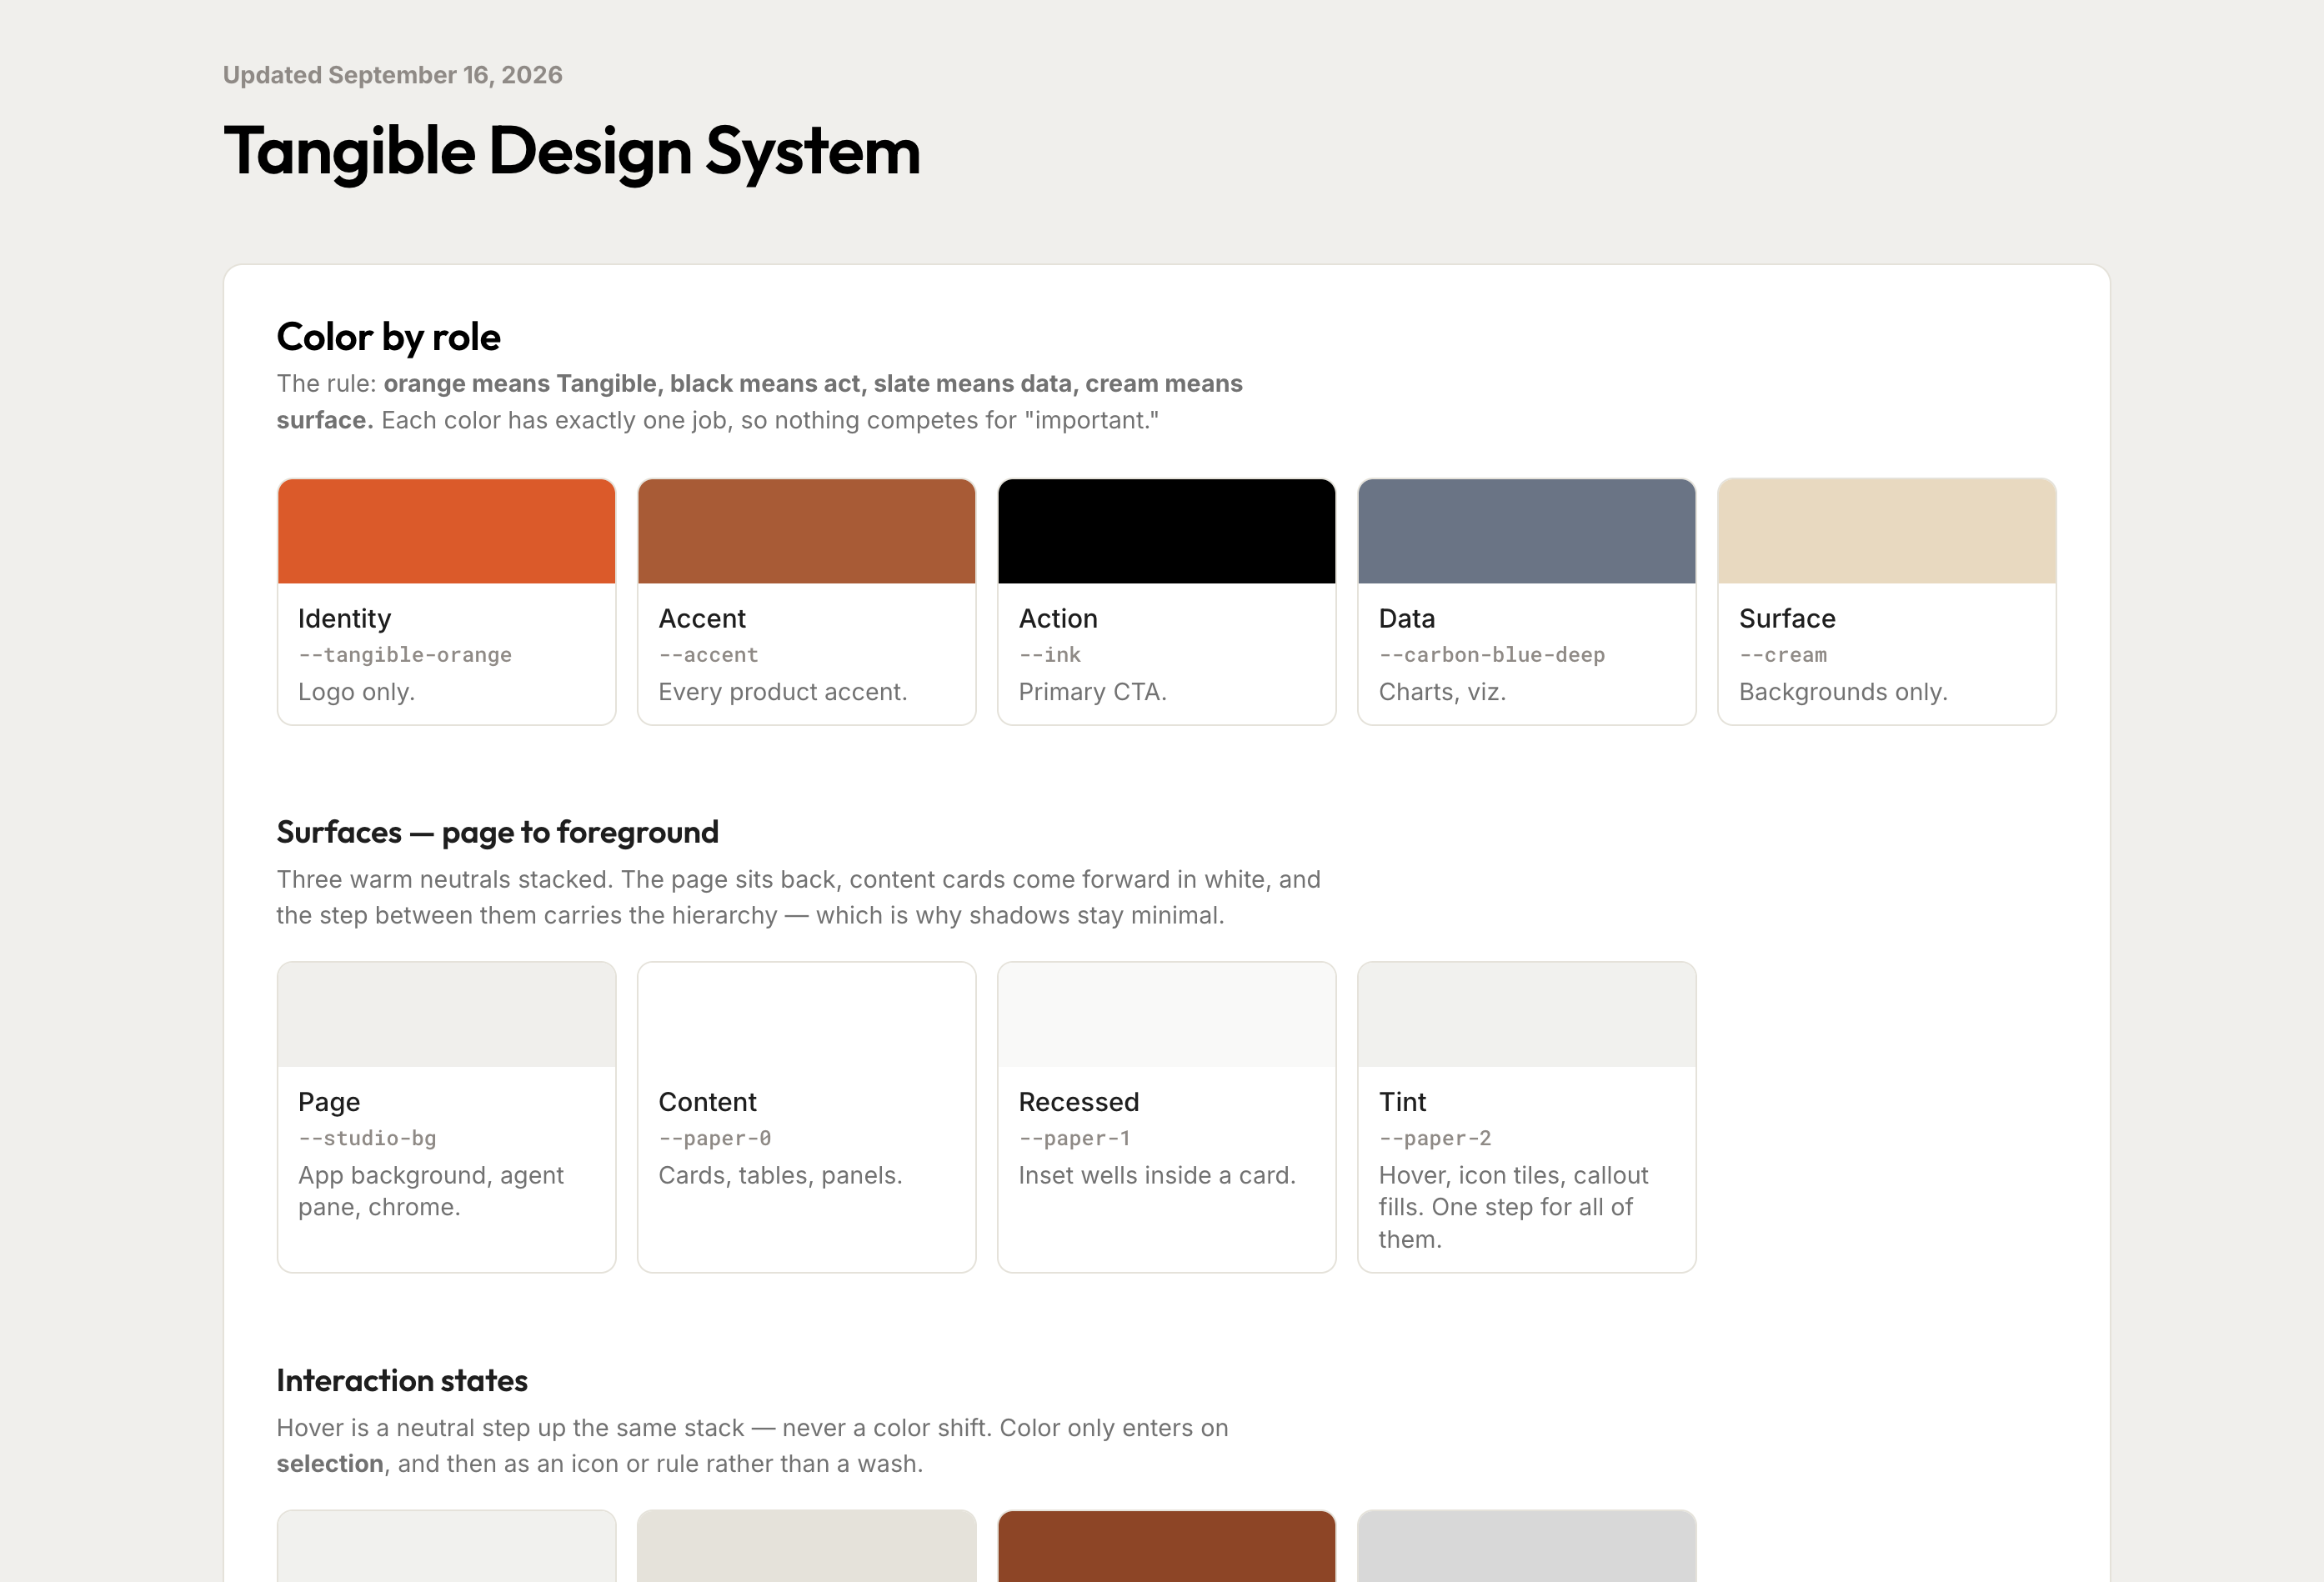
Task: Click the Identity label
Action: pyautogui.click(x=344, y=618)
